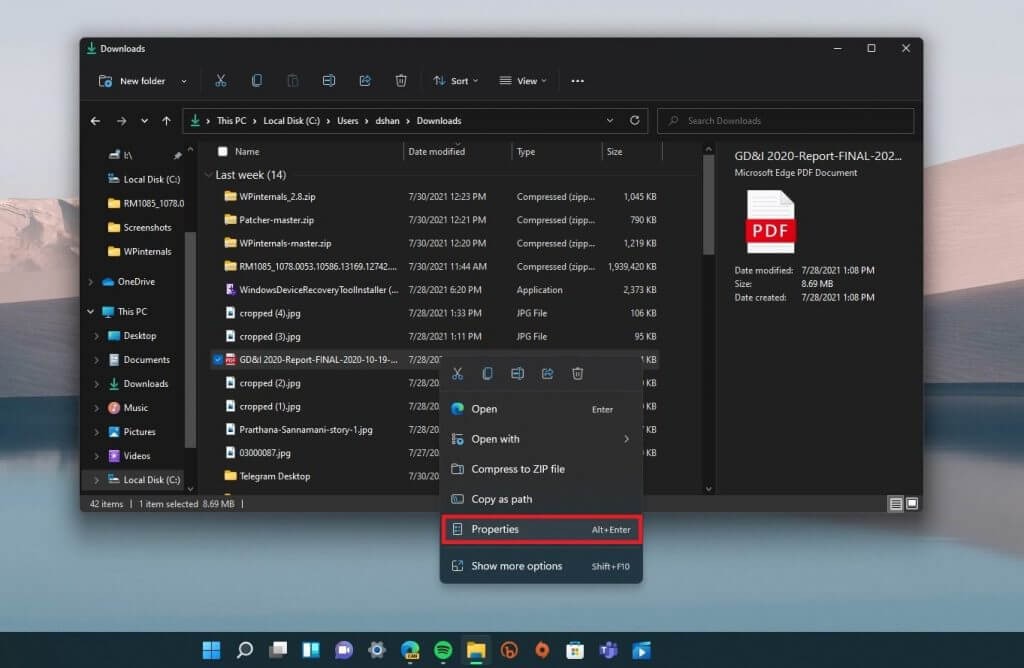The width and height of the screenshot is (1024, 668).
Task: Click inside the Search Downloads box
Action: pyautogui.click(x=785, y=120)
